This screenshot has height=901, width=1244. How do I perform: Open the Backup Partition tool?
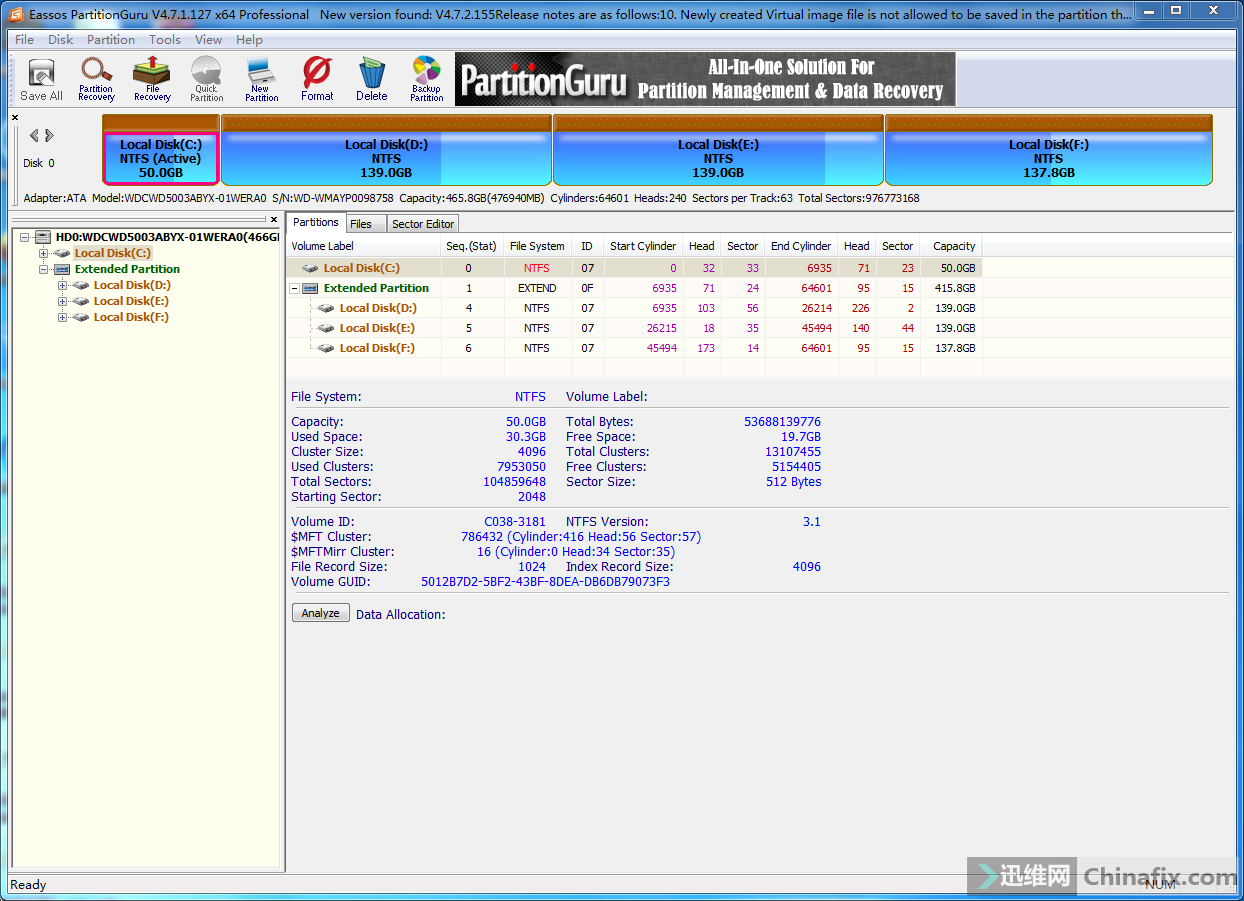pyautogui.click(x=426, y=79)
